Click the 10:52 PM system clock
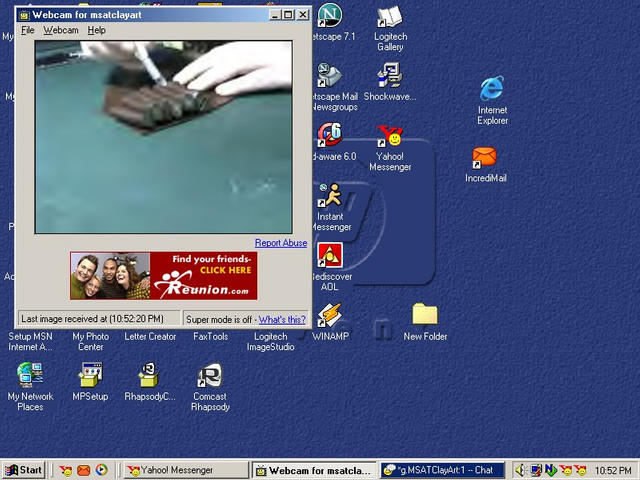The width and height of the screenshot is (640, 480). click(613, 471)
